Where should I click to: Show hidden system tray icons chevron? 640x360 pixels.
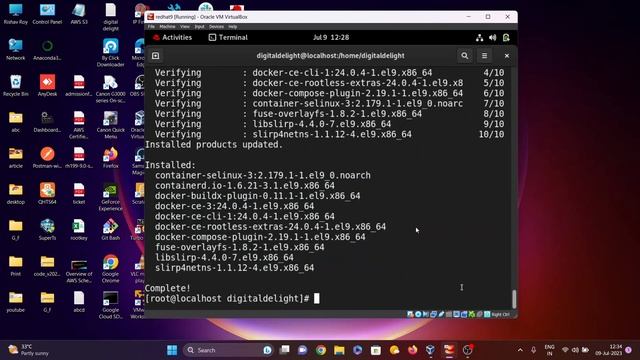[x=520, y=350]
